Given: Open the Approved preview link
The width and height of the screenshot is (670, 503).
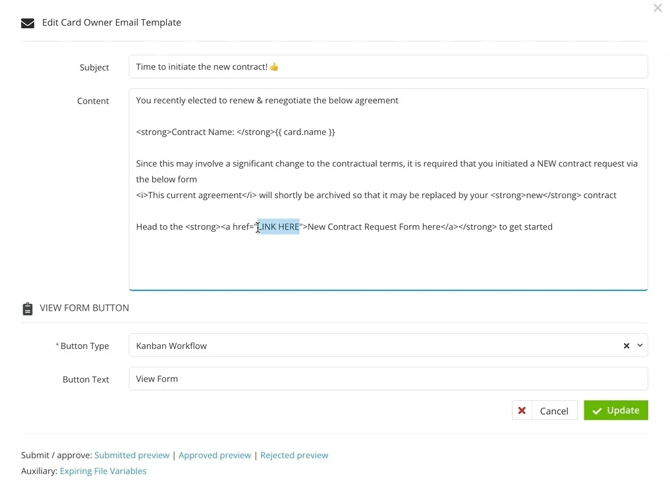Looking at the screenshot, I should (215, 455).
